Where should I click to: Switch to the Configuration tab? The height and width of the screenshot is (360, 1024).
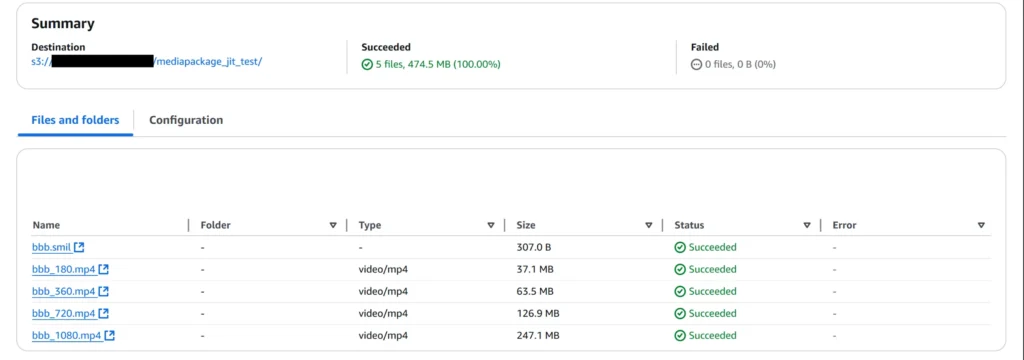186,120
